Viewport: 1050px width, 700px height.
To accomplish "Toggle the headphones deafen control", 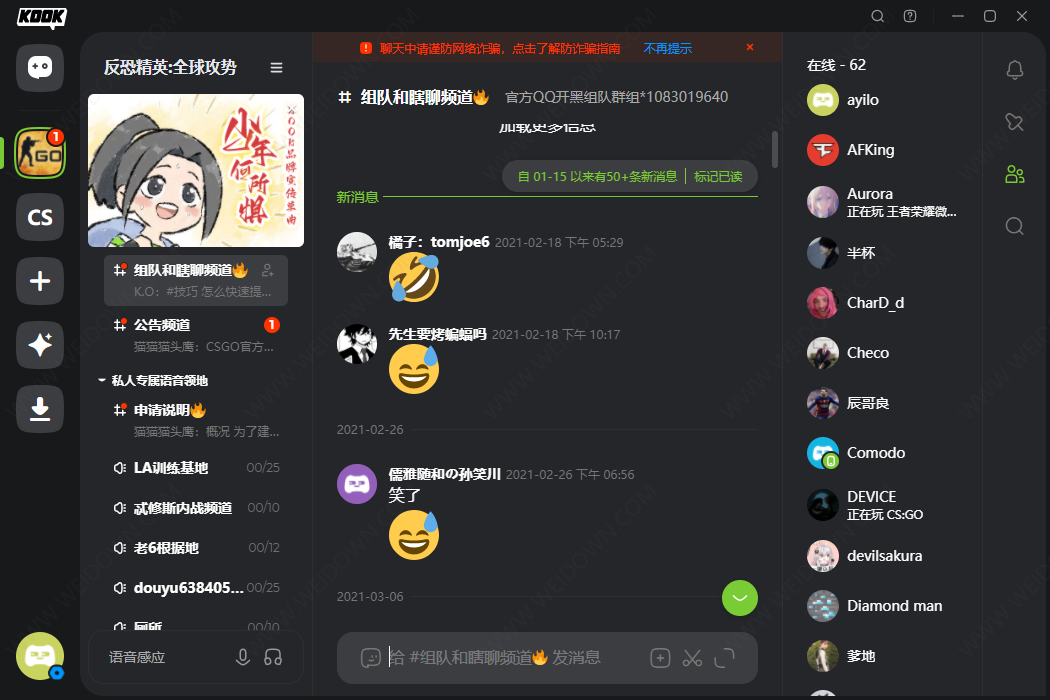I will coord(273,657).
